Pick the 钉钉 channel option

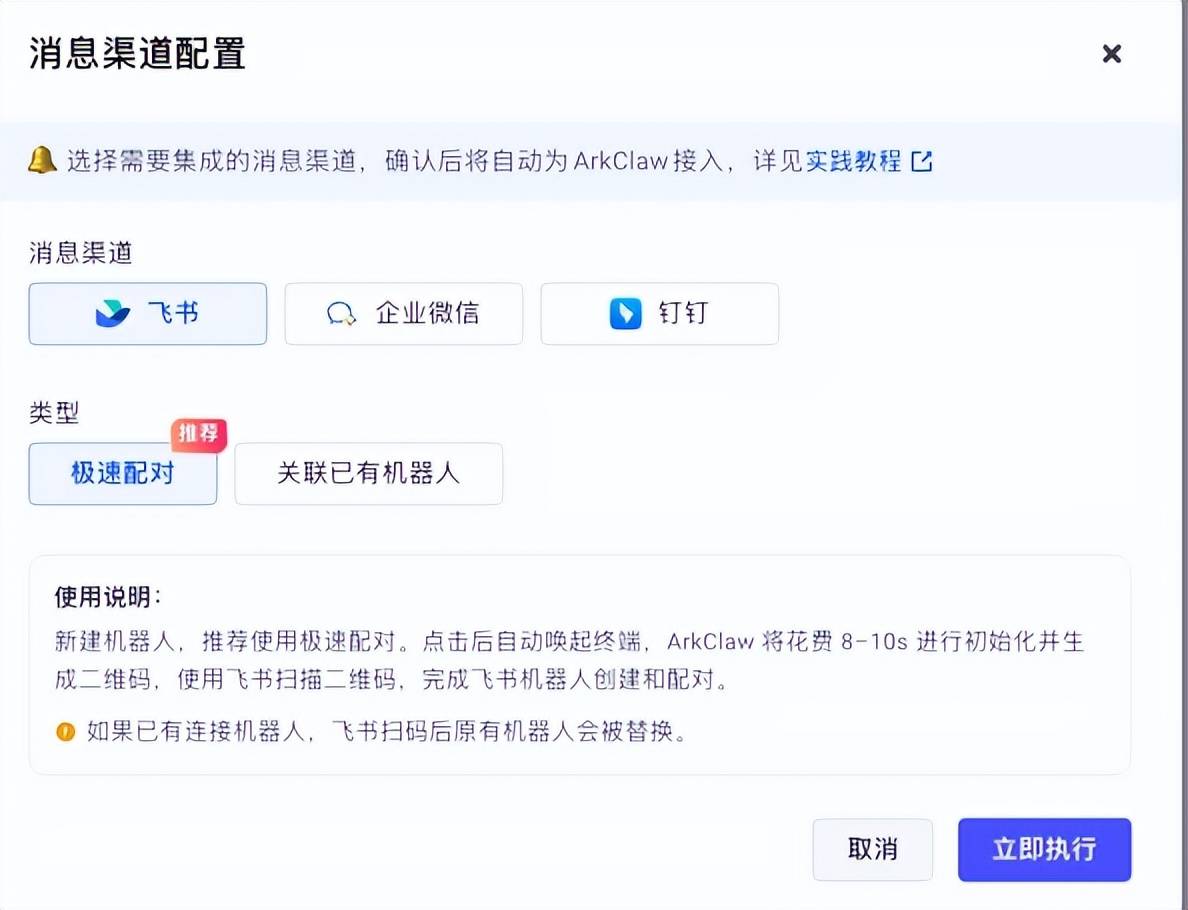pyautogui.click(x=660, y=314)
